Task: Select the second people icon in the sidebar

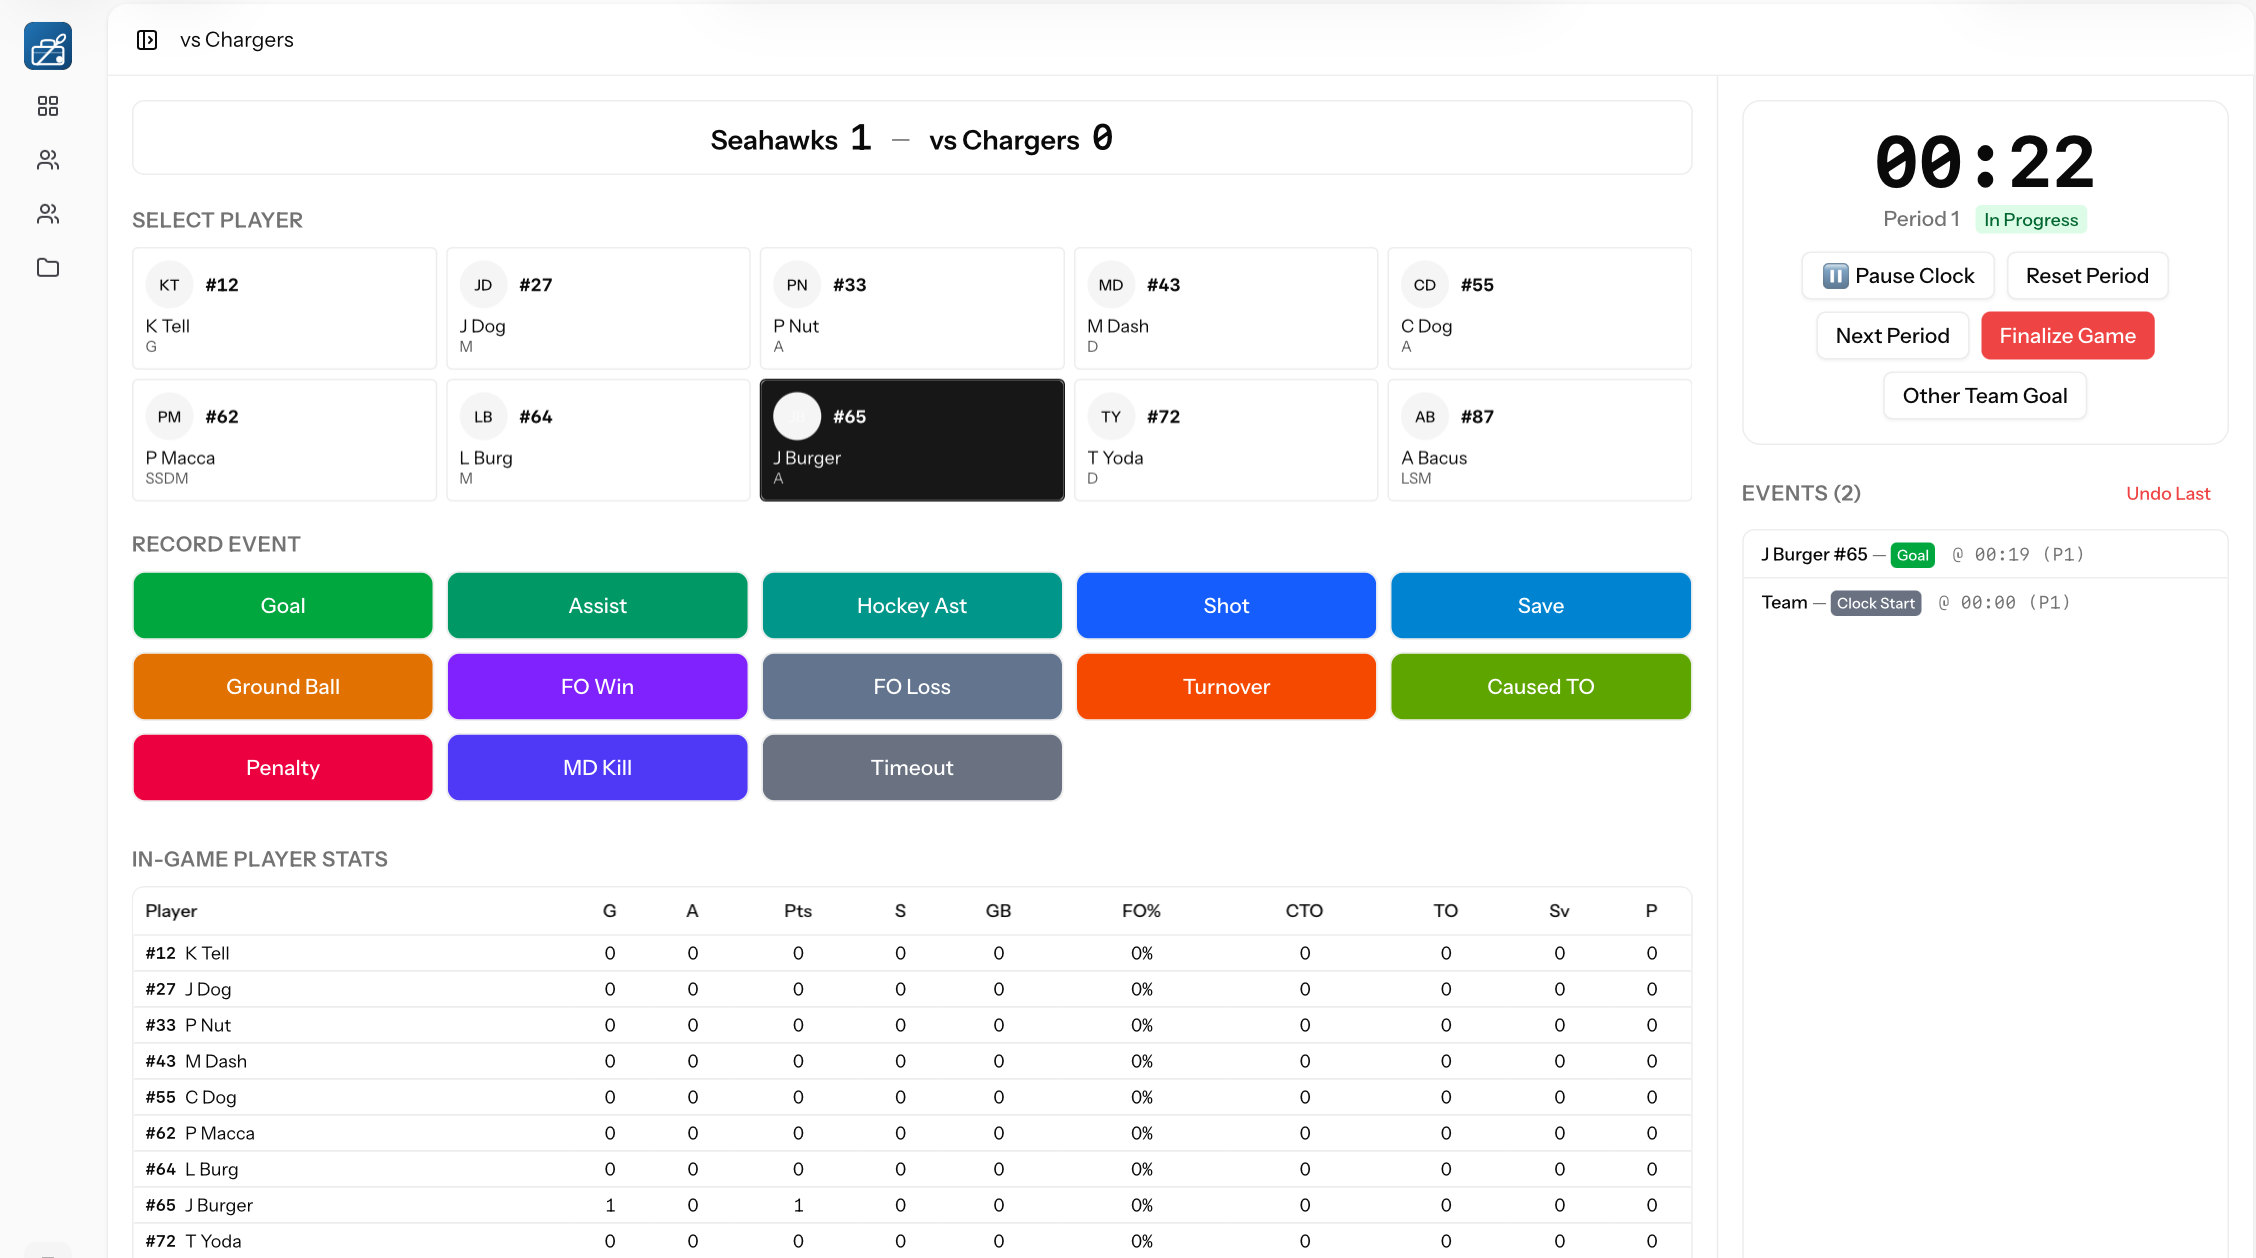Action: coord(47,214)
